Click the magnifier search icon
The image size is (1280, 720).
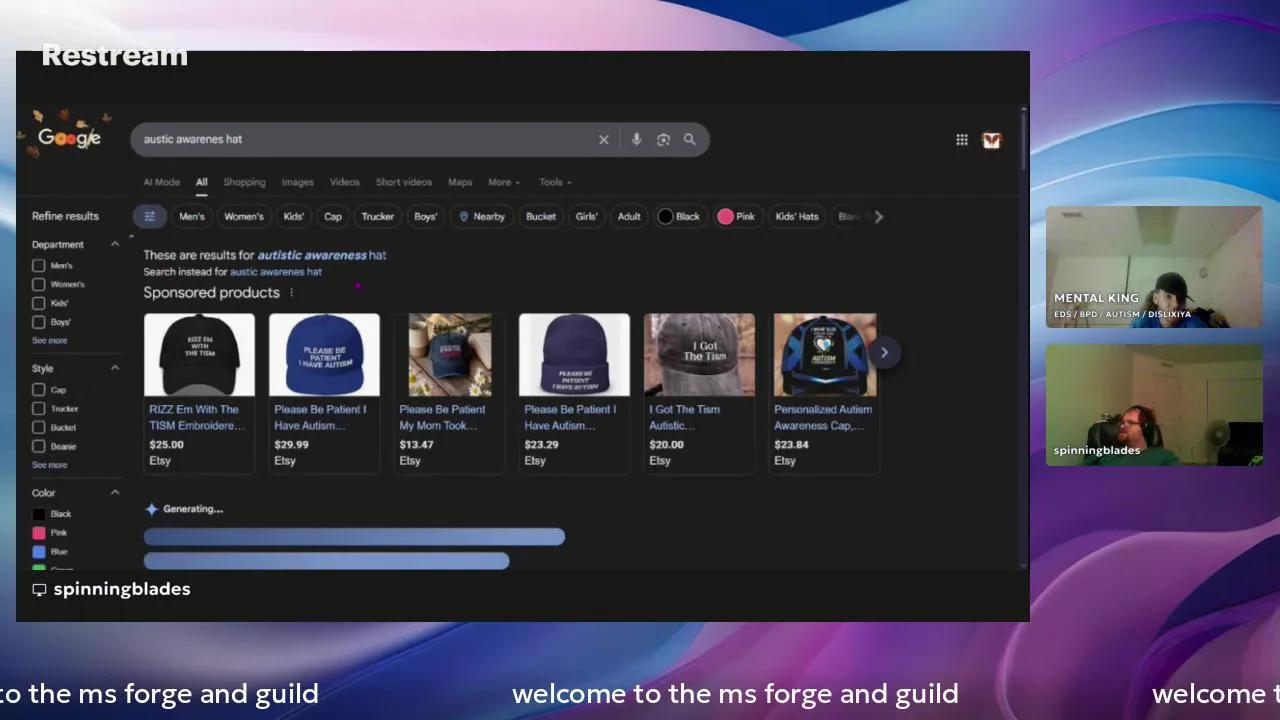[x=689, y=140]
